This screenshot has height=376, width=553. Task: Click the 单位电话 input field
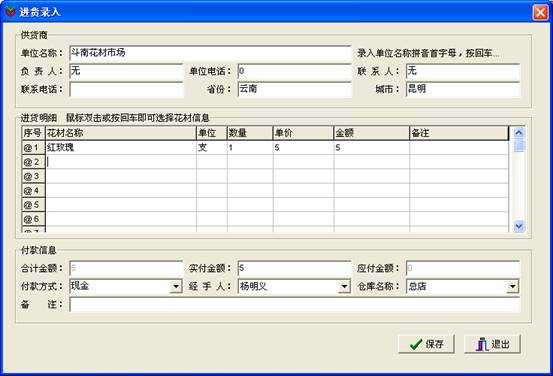pos(294,72)
